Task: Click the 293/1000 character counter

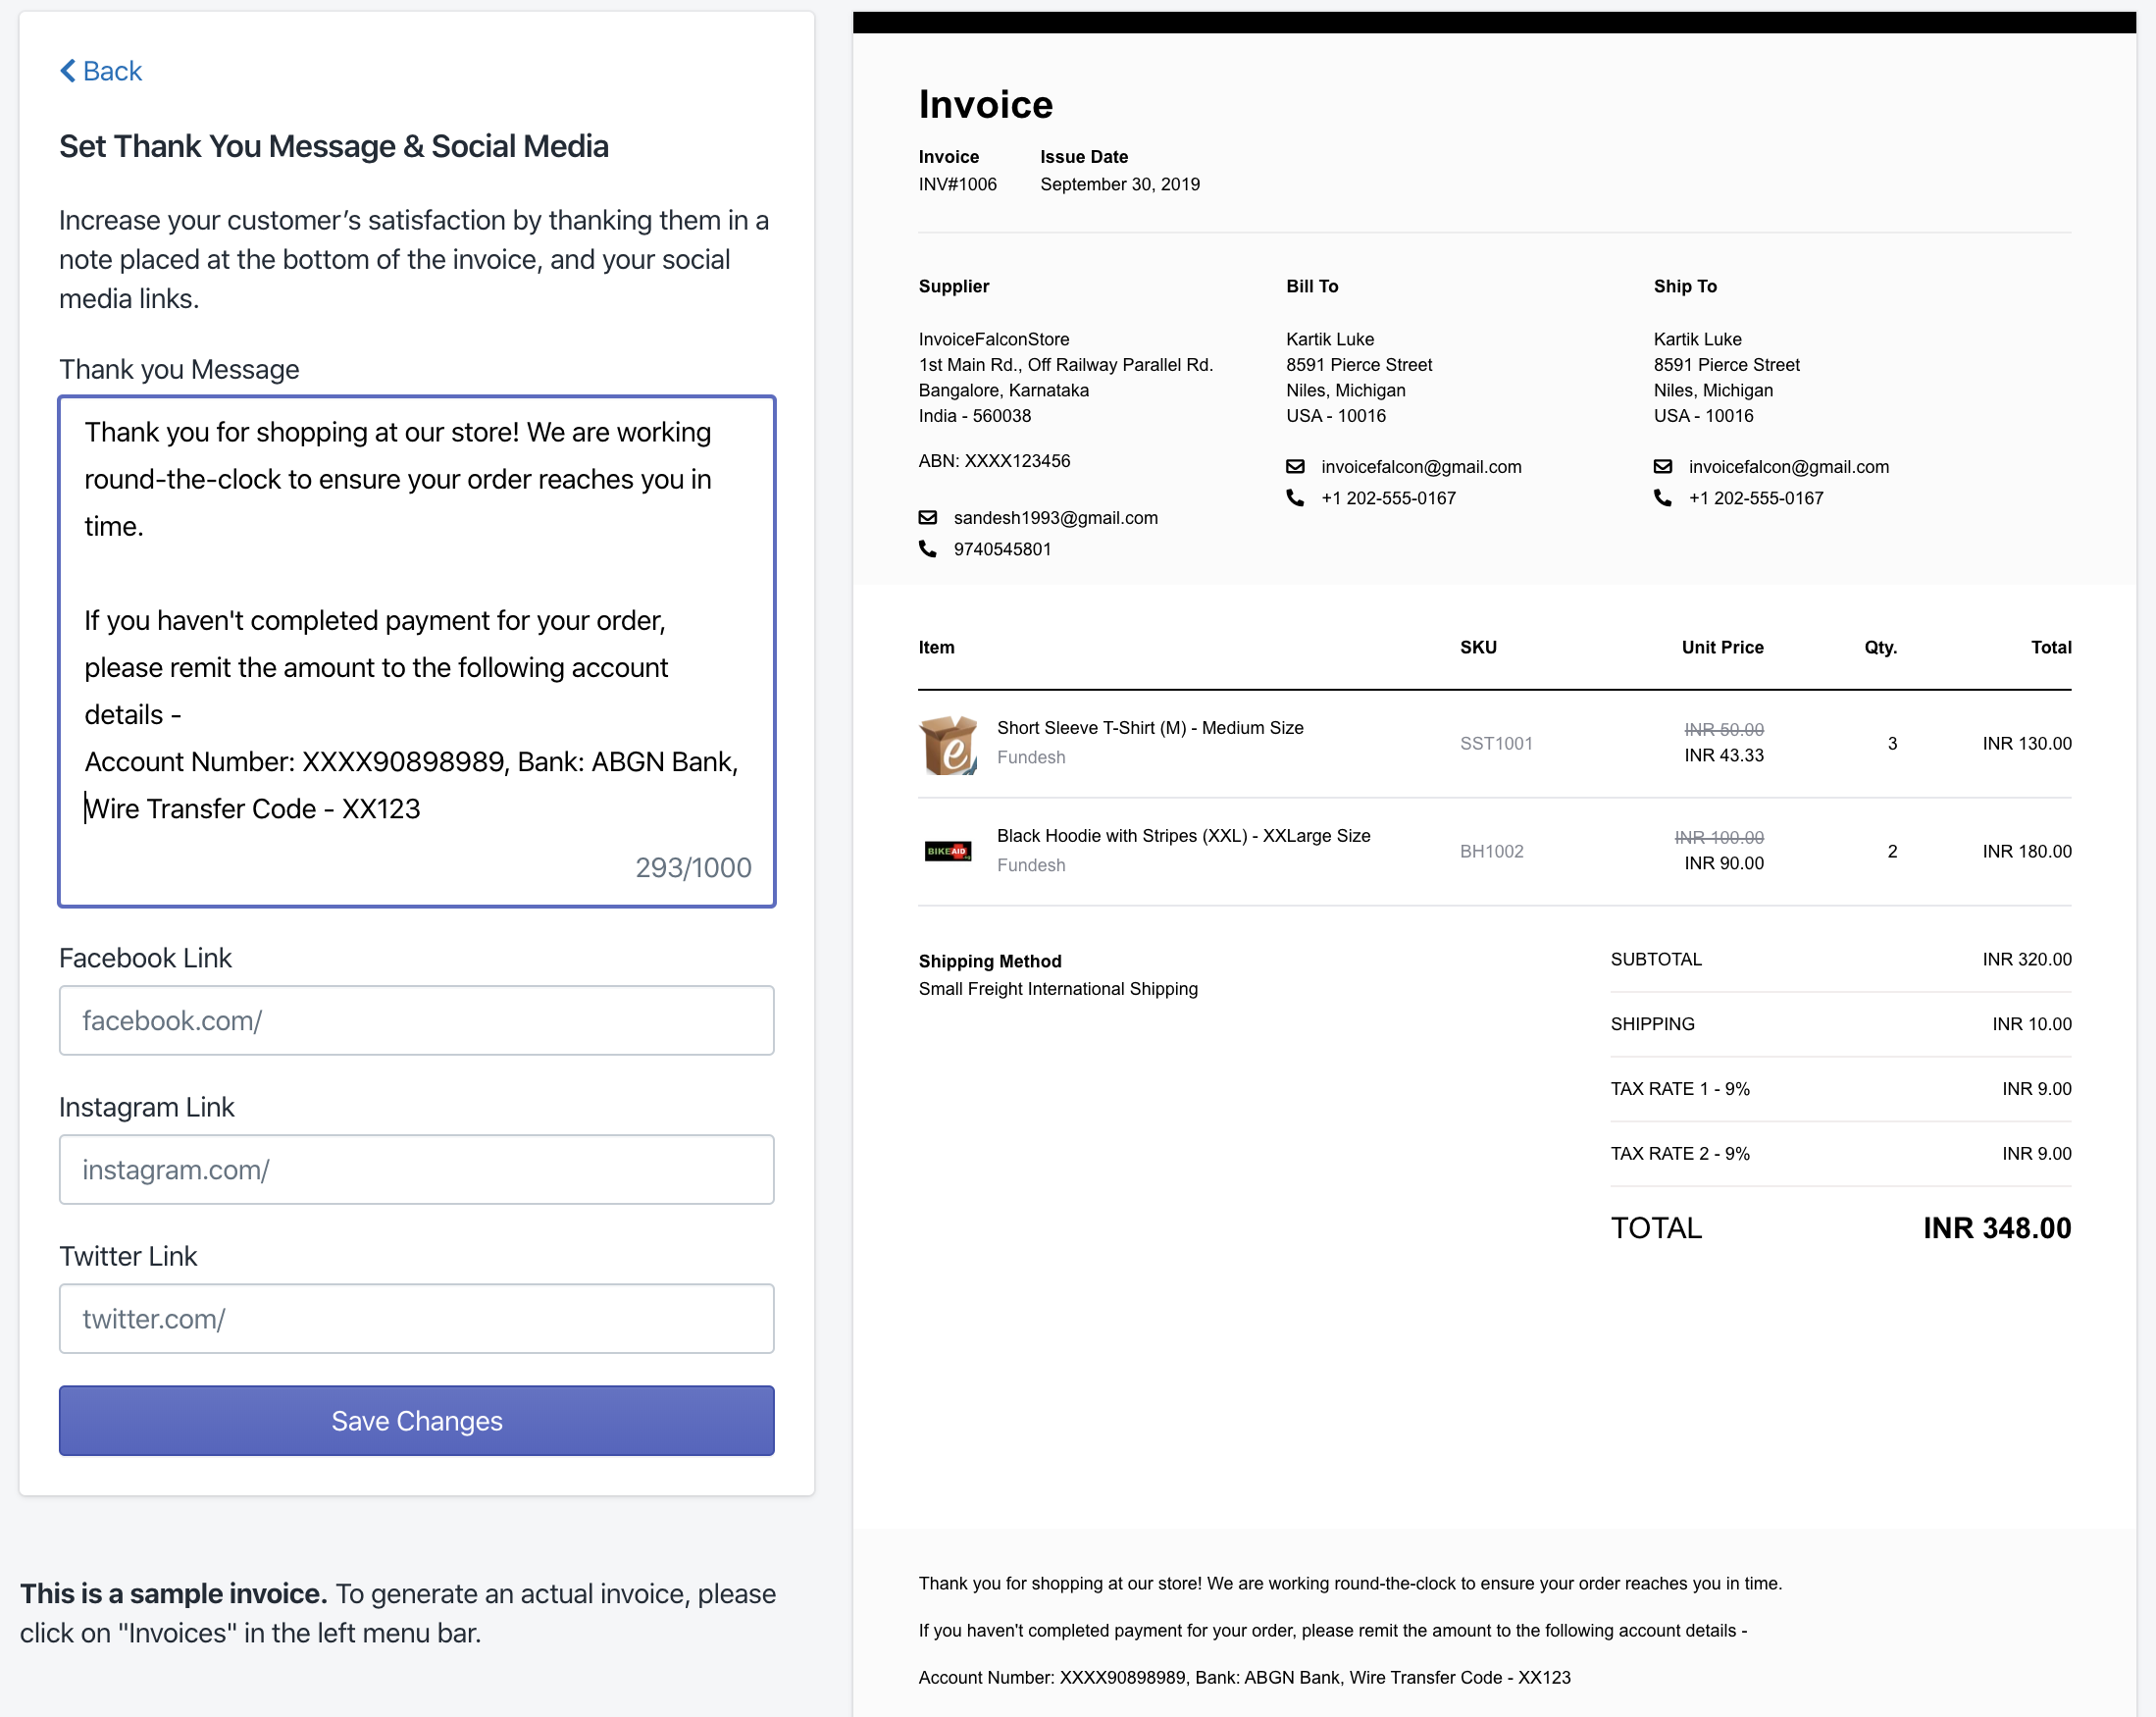Action: tap(693, 867)
